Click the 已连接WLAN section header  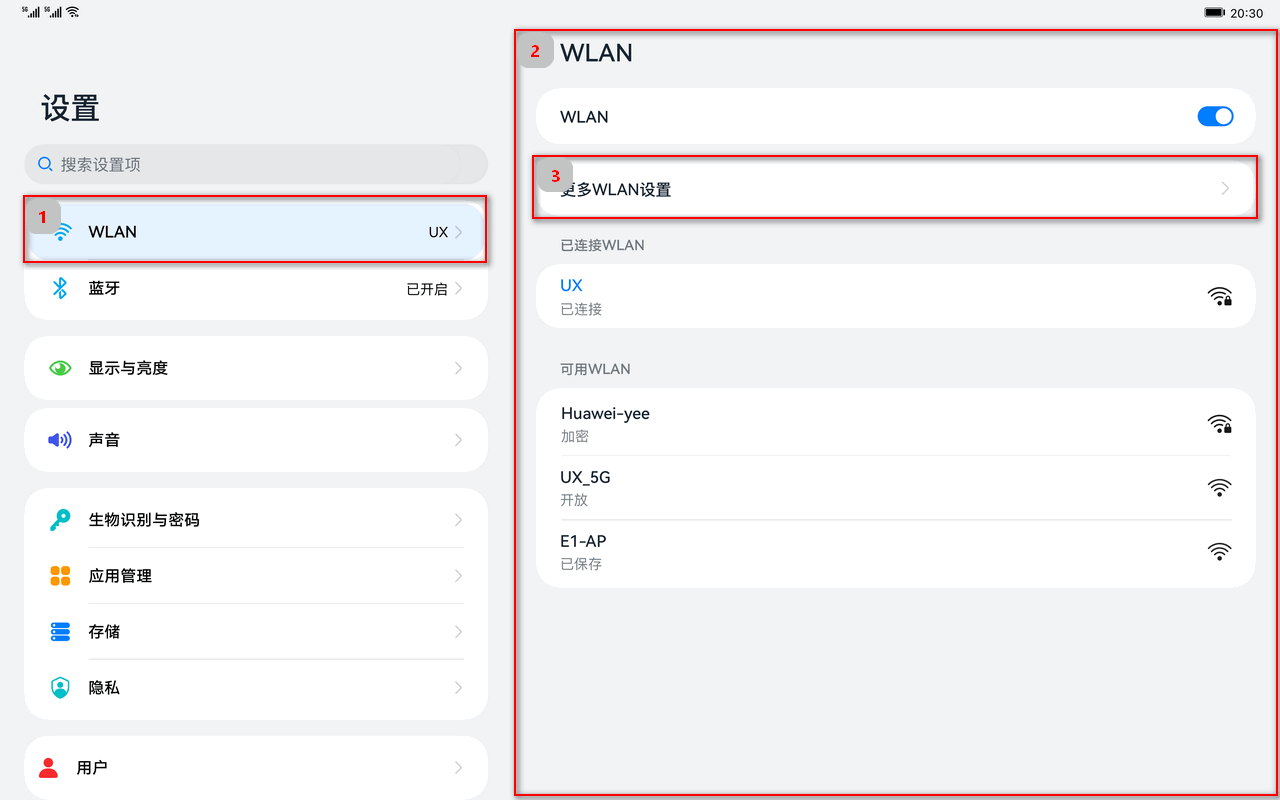(602, 245)
